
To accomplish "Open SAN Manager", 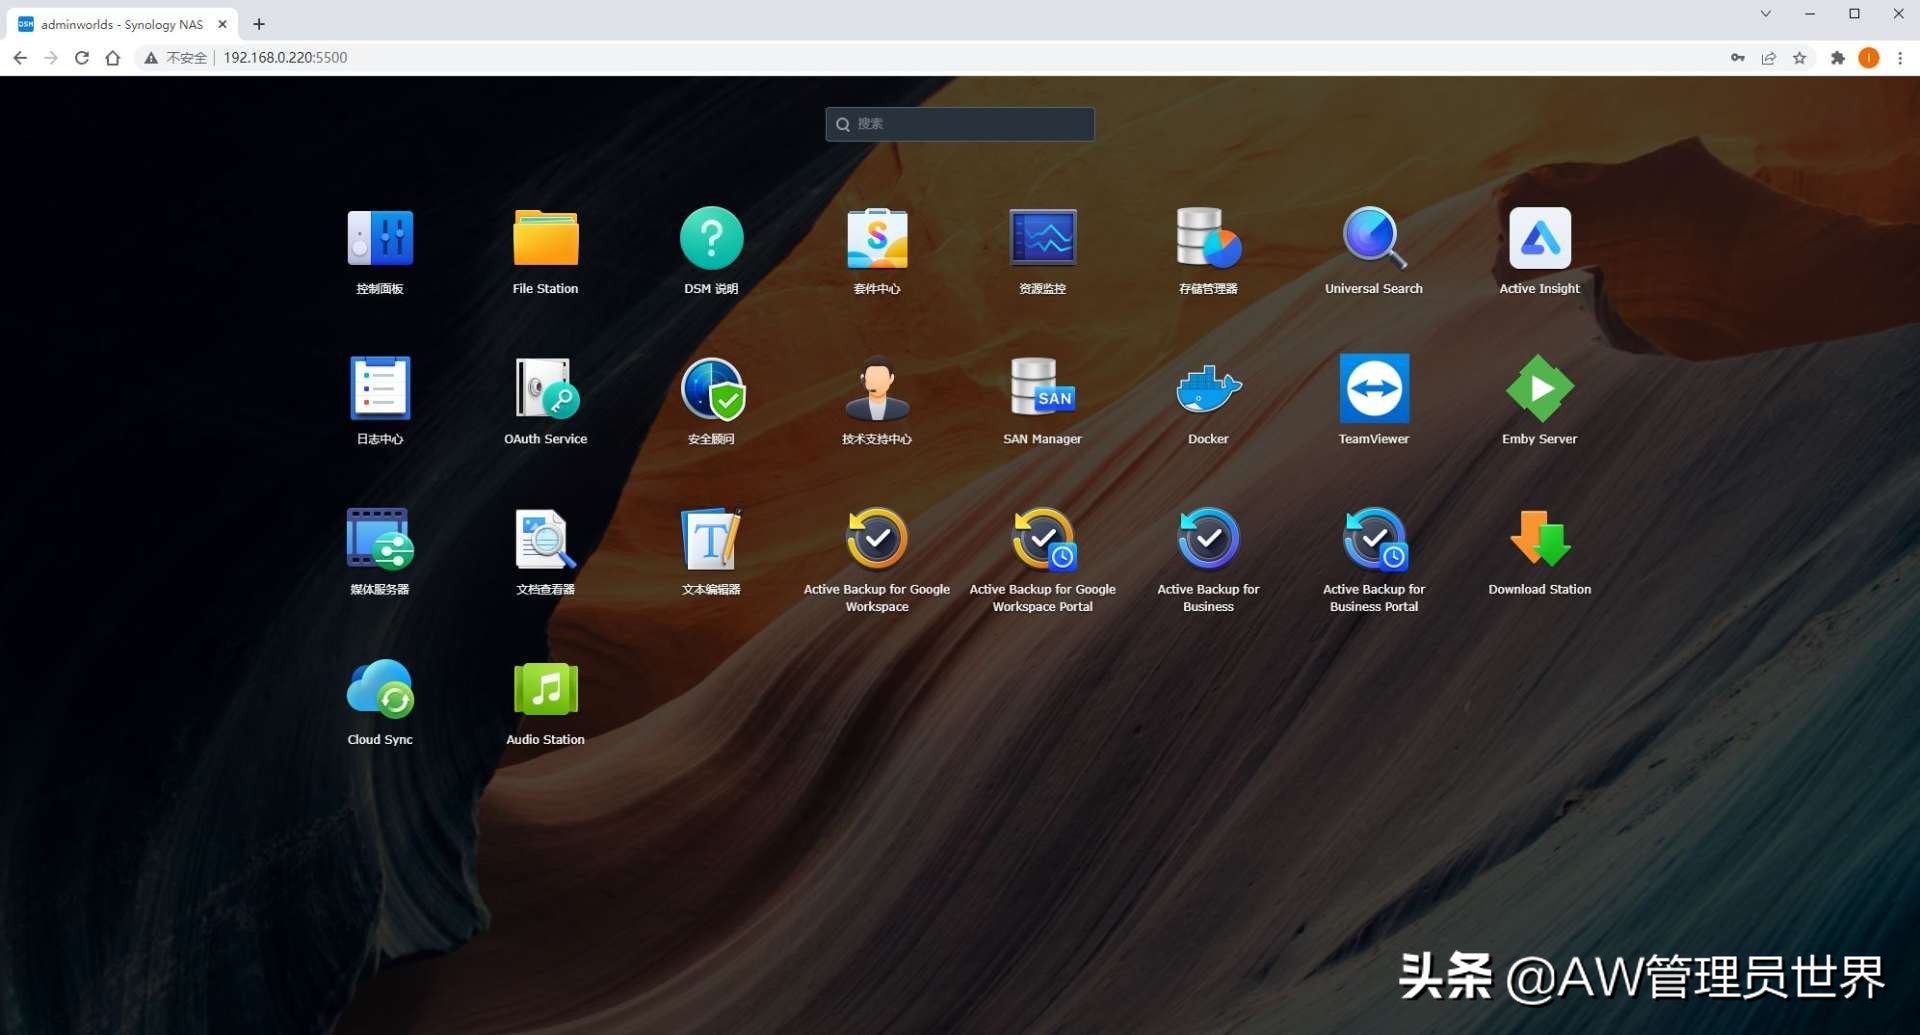I will (x=1042, y=389).
